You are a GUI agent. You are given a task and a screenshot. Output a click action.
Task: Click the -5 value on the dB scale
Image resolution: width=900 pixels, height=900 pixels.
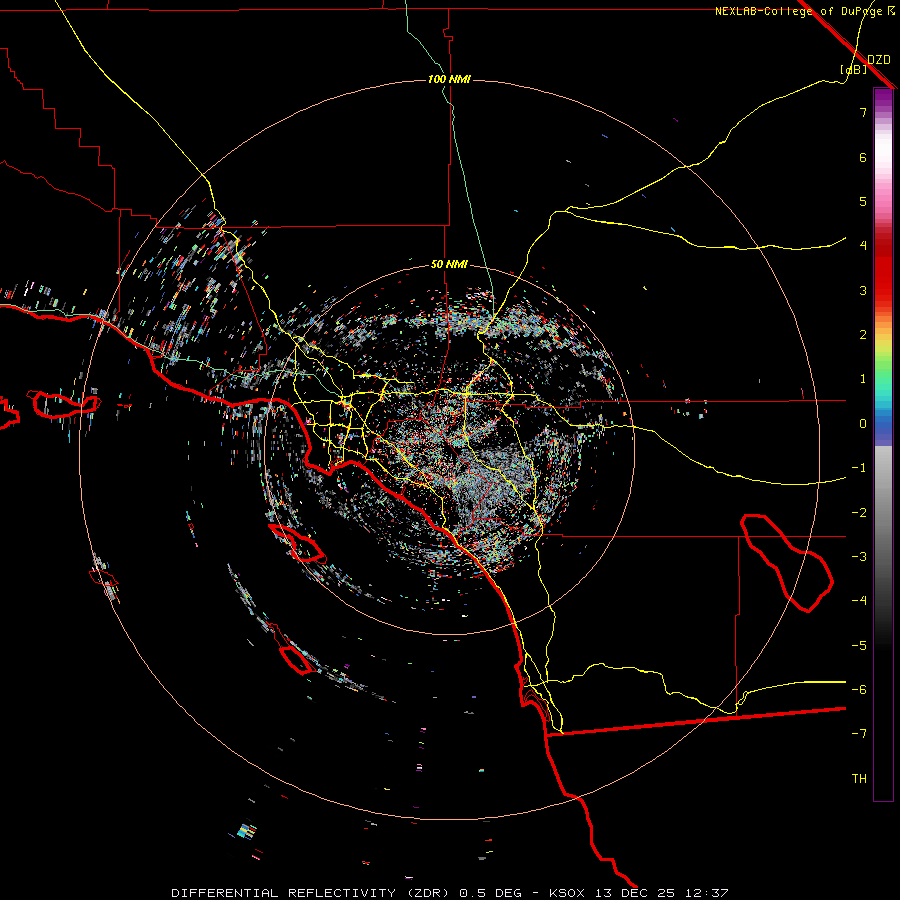[x=859, y=646]
